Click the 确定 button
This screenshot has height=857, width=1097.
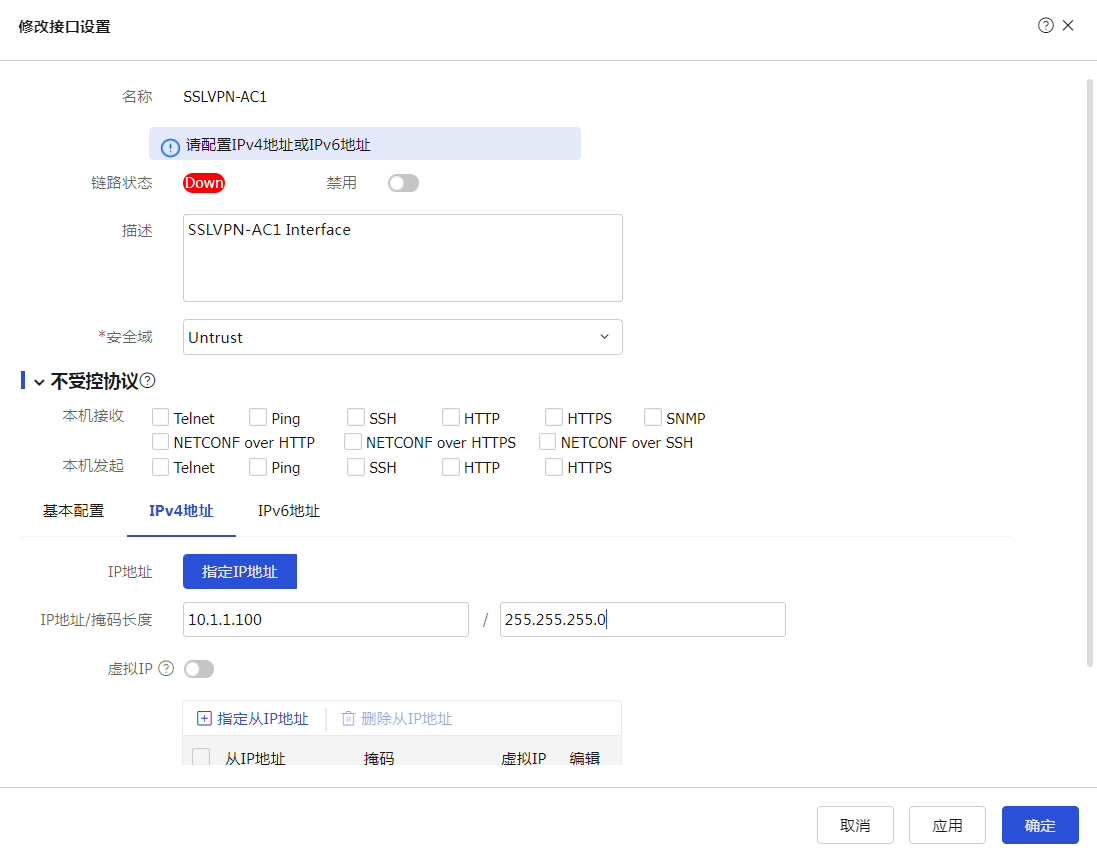pyautogui.click(x=1040, y=825)
